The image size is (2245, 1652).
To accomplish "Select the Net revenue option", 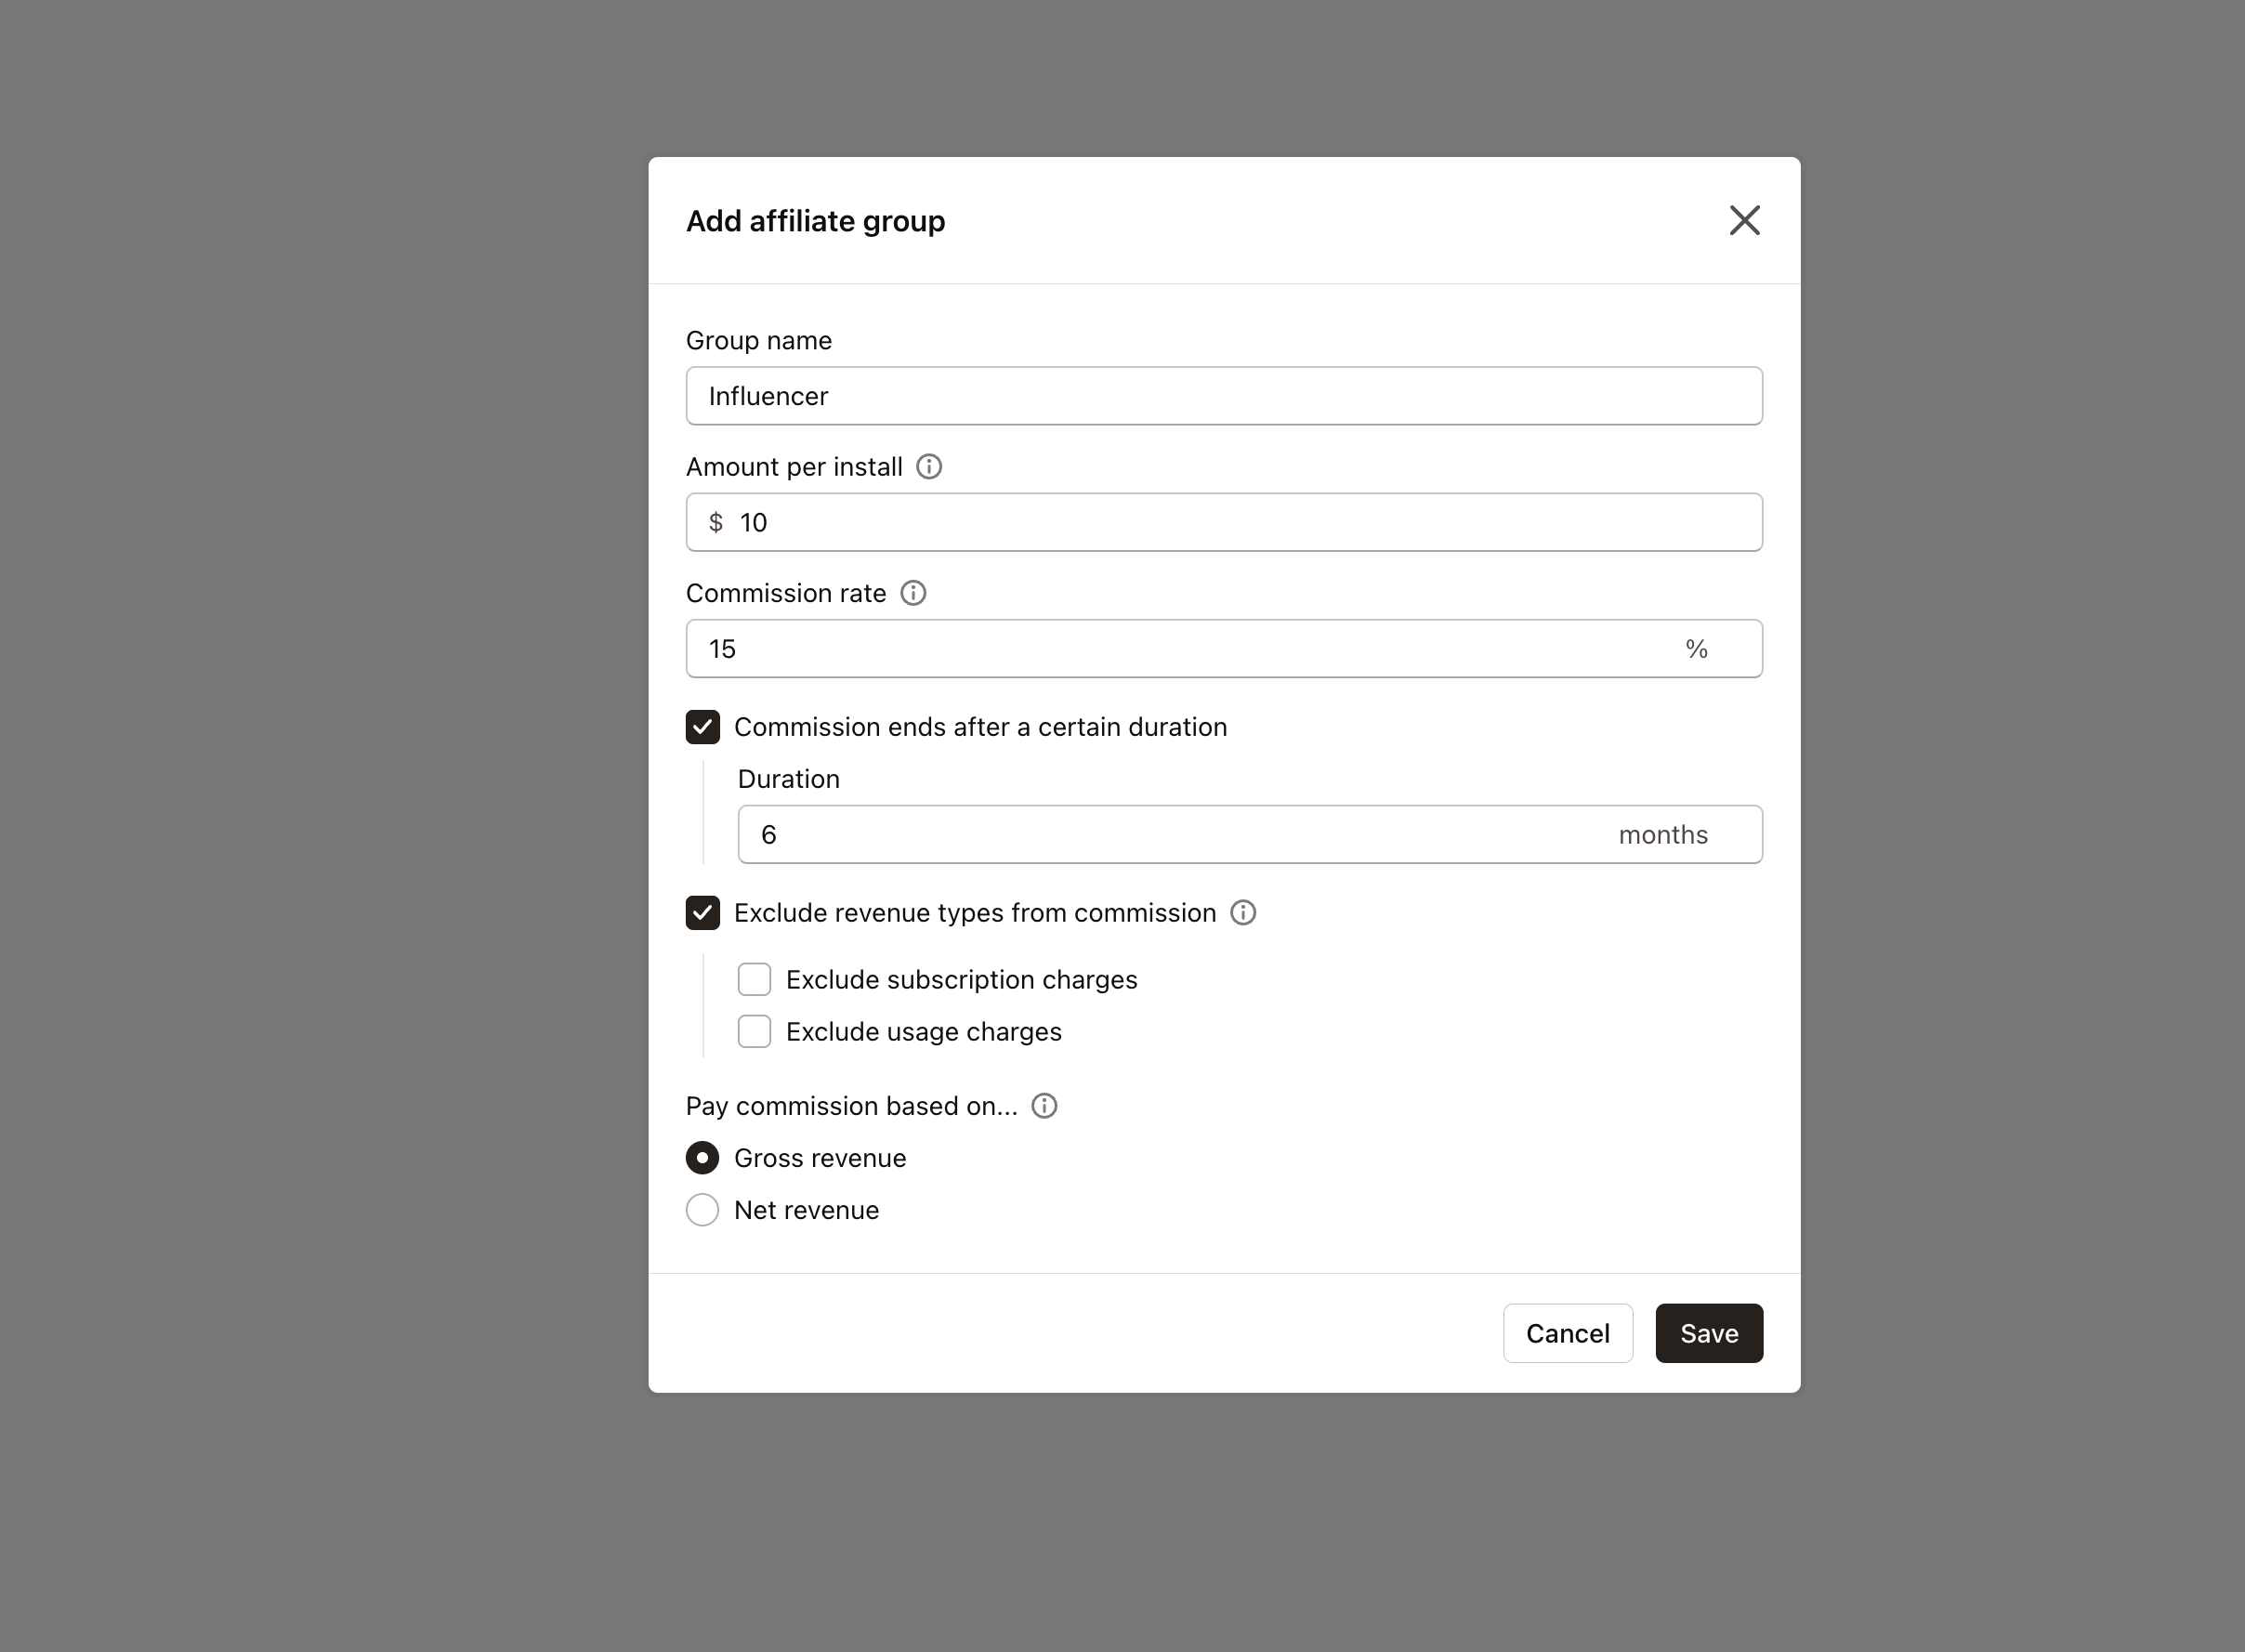I will 703,1210.
